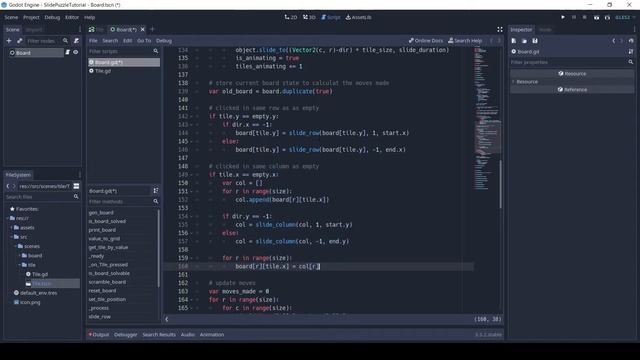Viewport: 640px width, 360px height.
Task: Expand the assets folder
Action: [x=11, y=228]
